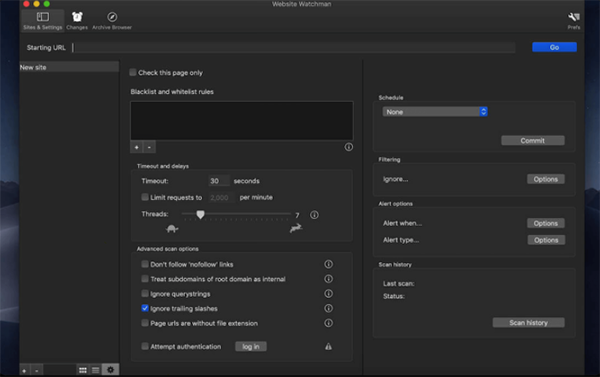
Task: Open Alert type Options
Action: point(546,240)
